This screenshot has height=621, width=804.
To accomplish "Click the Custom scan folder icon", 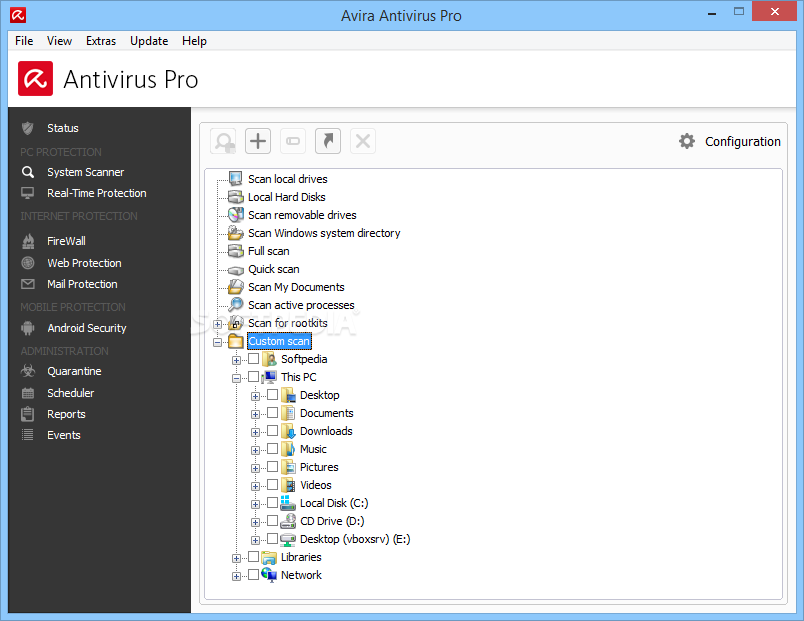I will point(236,341).
